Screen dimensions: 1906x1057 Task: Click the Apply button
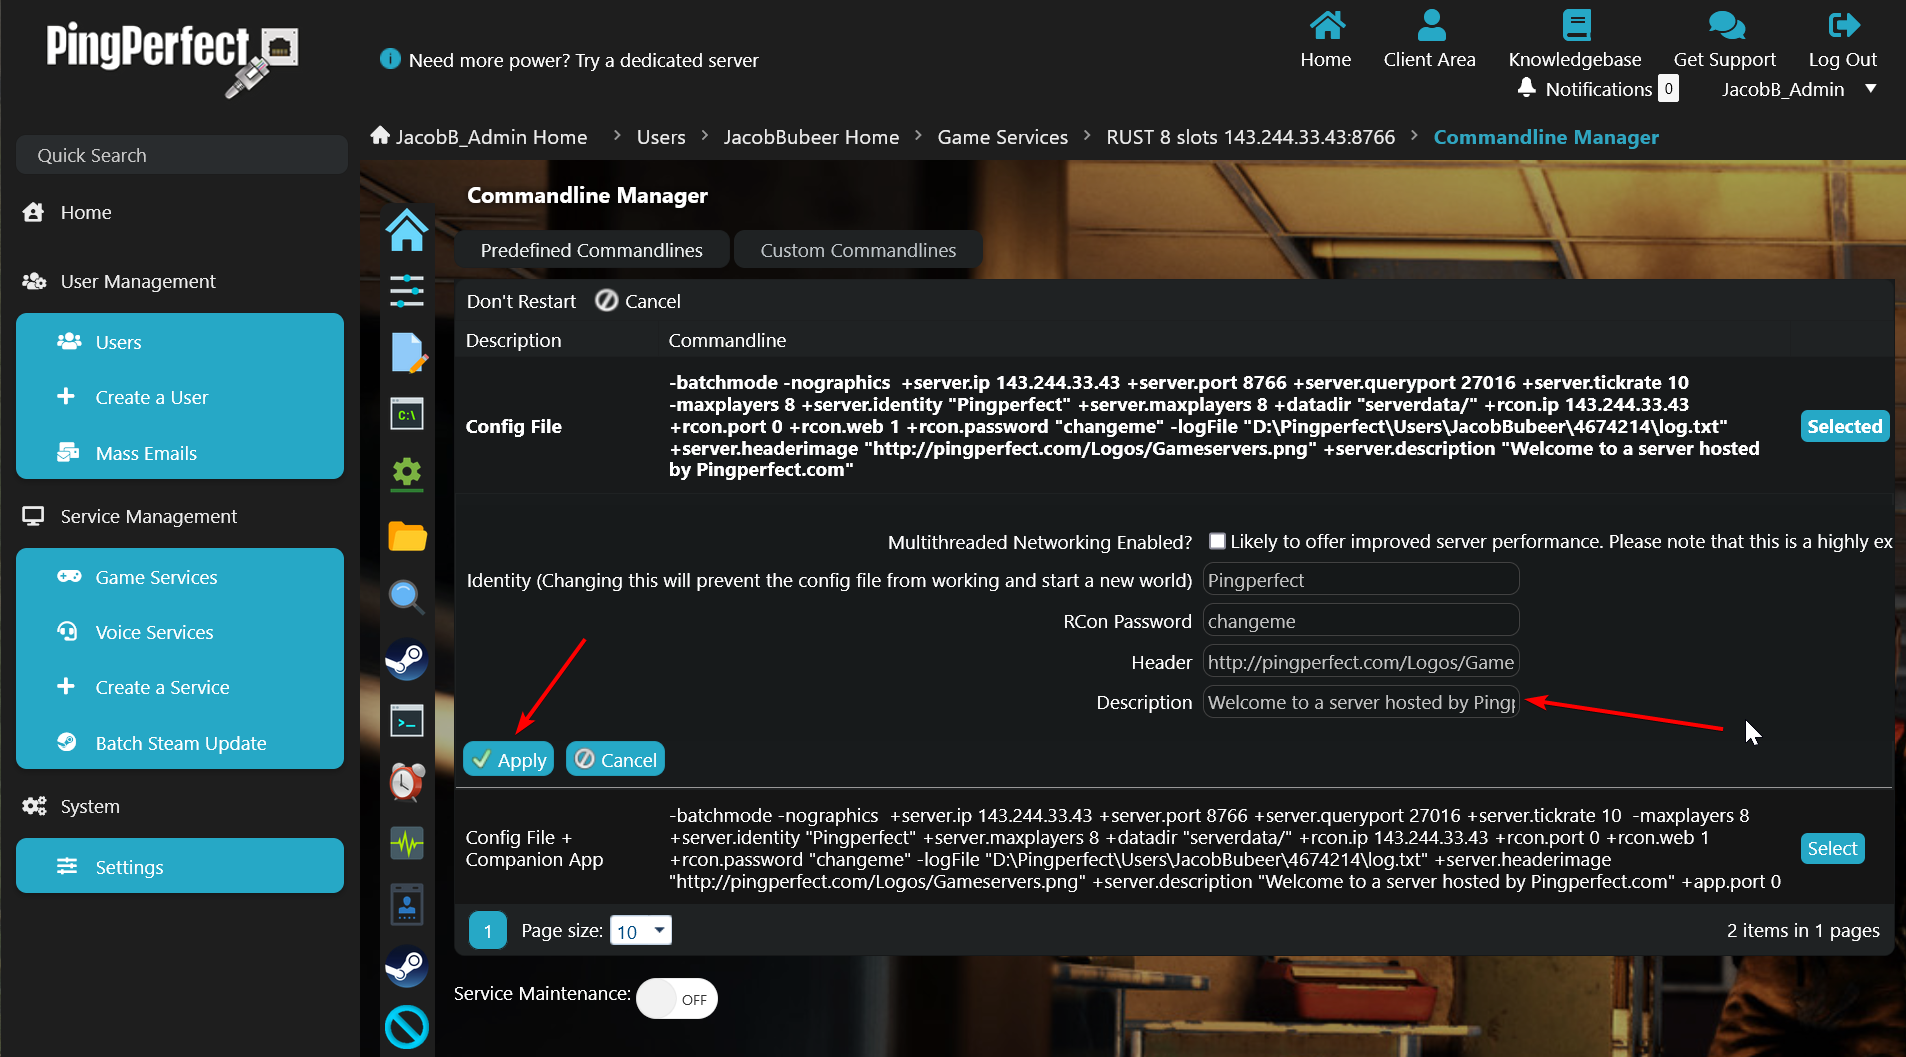(509, 760)
